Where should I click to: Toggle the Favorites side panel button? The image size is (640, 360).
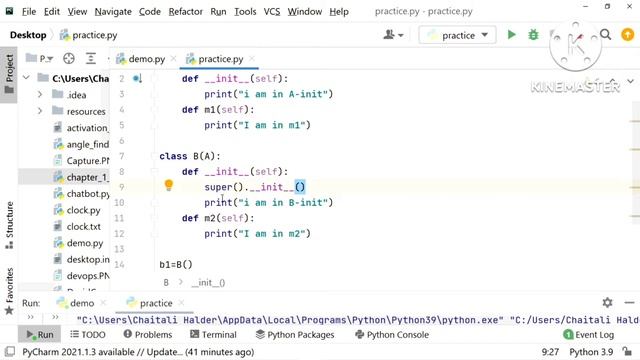coord(9,291)
